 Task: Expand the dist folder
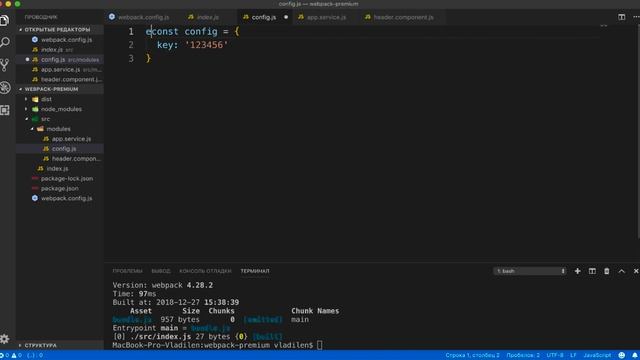pos(60,99)
